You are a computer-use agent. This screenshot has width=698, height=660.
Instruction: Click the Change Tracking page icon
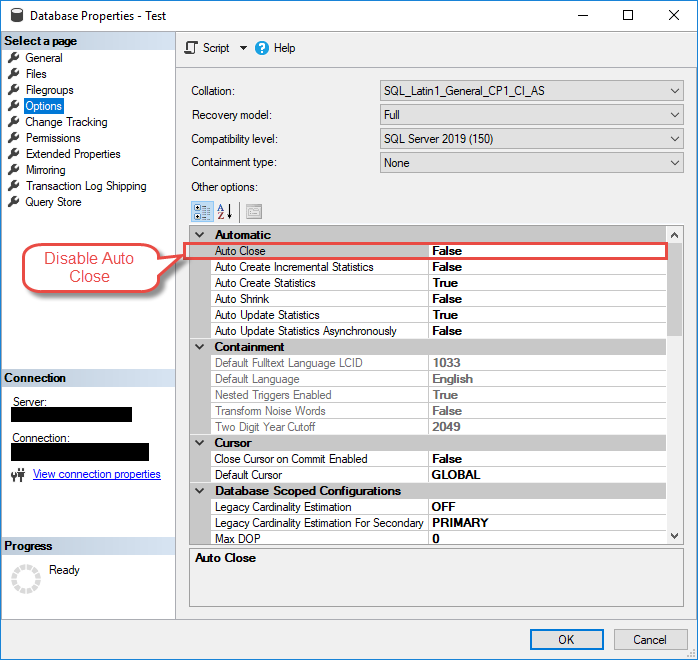point(14,122)
